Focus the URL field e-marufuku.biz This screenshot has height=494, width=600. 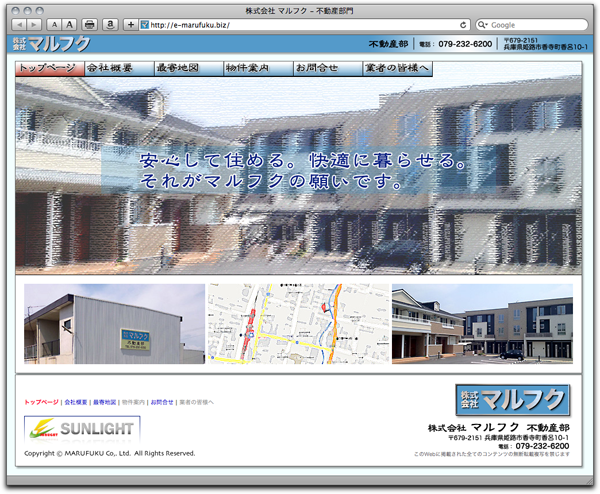pos(304,25)
